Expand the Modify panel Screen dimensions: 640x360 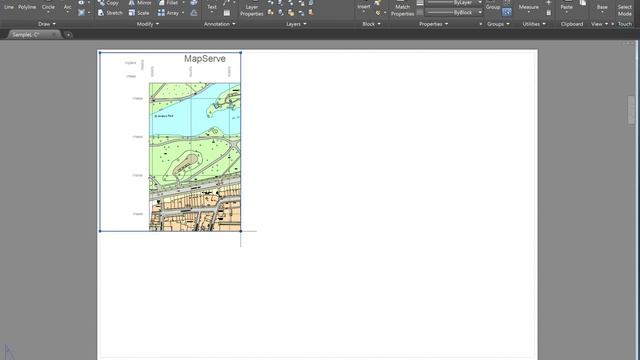(148, 24)
